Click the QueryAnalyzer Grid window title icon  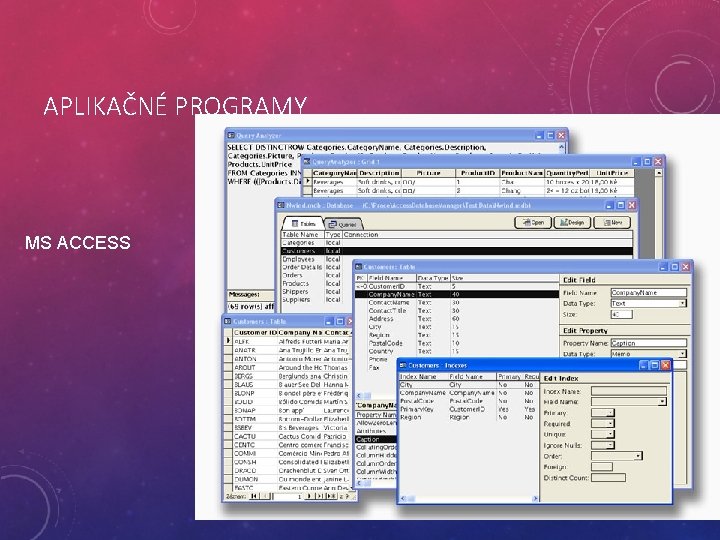(307, 162)
